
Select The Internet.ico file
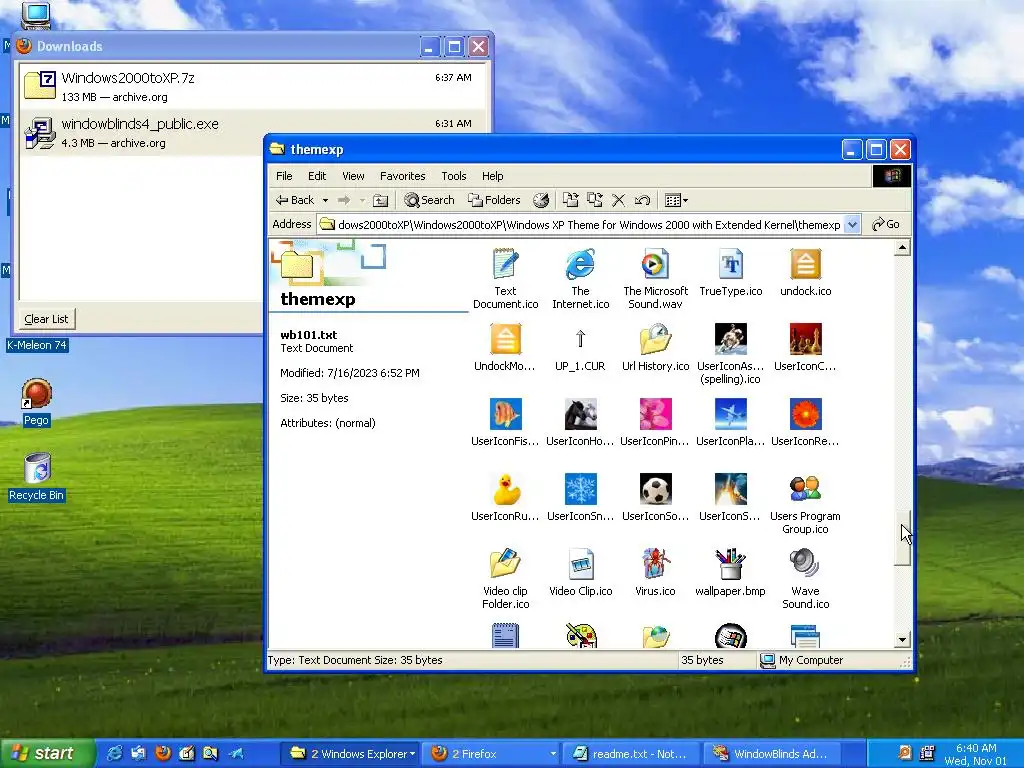point(581,278)
